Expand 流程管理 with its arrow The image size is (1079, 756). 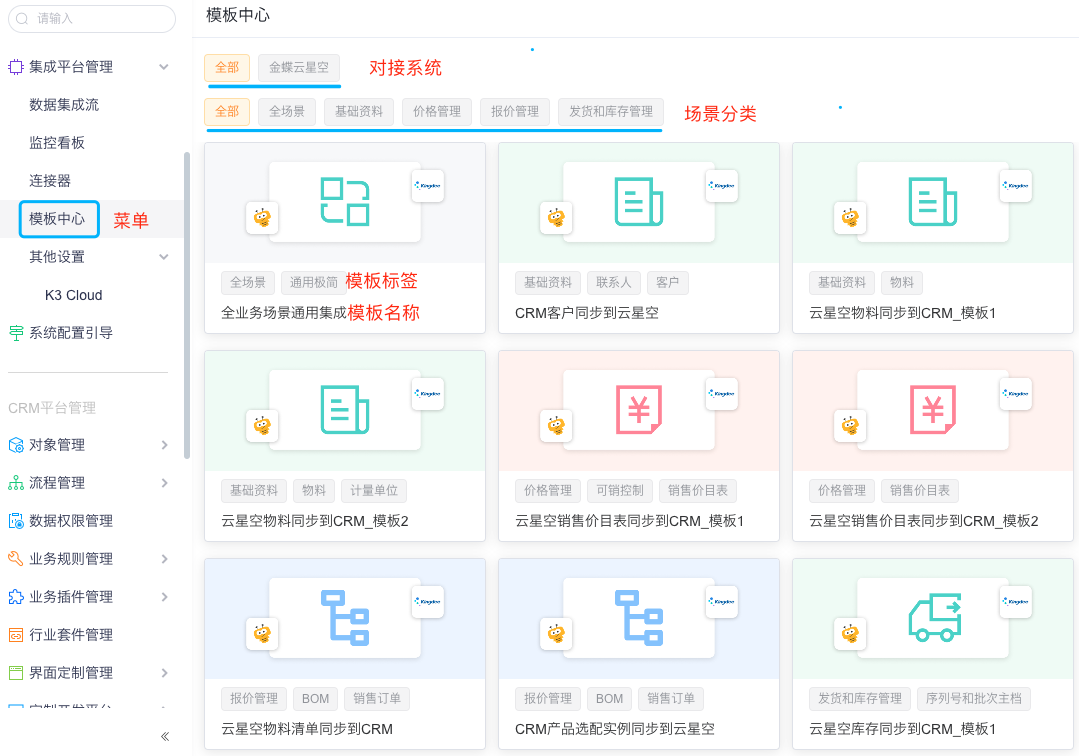point(164,483)
